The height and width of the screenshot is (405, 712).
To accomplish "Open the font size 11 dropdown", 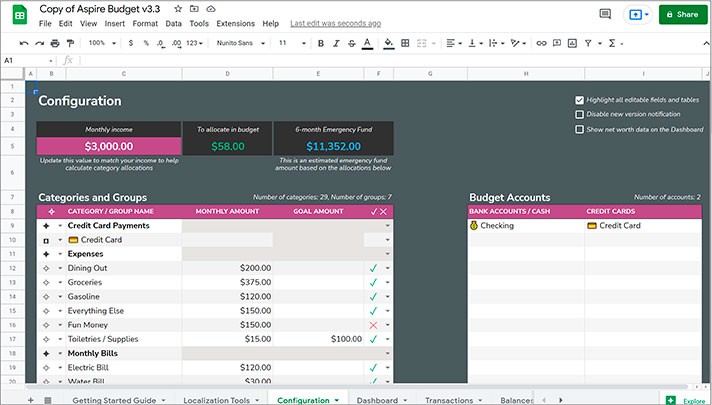I will [292, 43].
